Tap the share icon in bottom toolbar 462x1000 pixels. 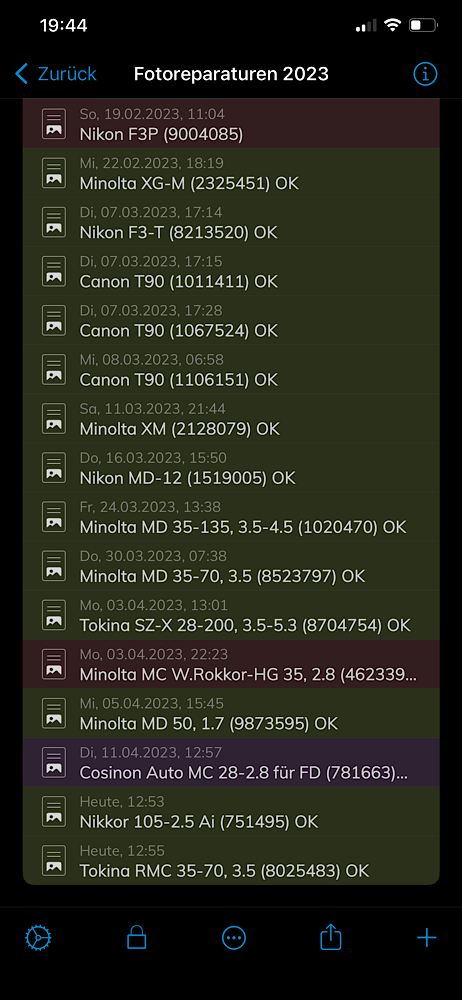(x=331, y=937)
